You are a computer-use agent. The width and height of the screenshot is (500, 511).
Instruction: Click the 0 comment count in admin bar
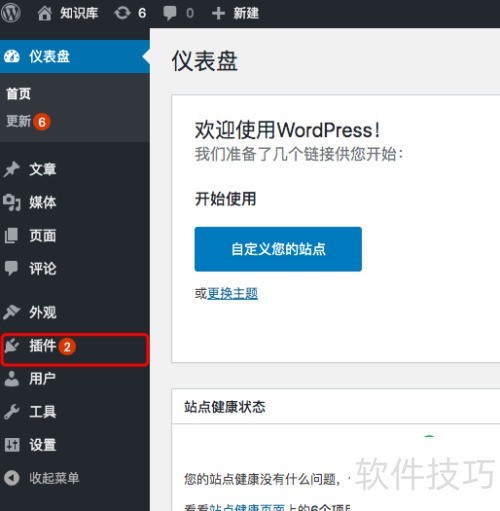(x=190, y=13)
